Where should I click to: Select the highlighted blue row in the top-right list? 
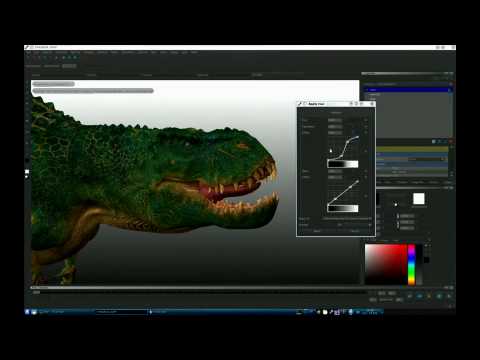click(407, 90)
